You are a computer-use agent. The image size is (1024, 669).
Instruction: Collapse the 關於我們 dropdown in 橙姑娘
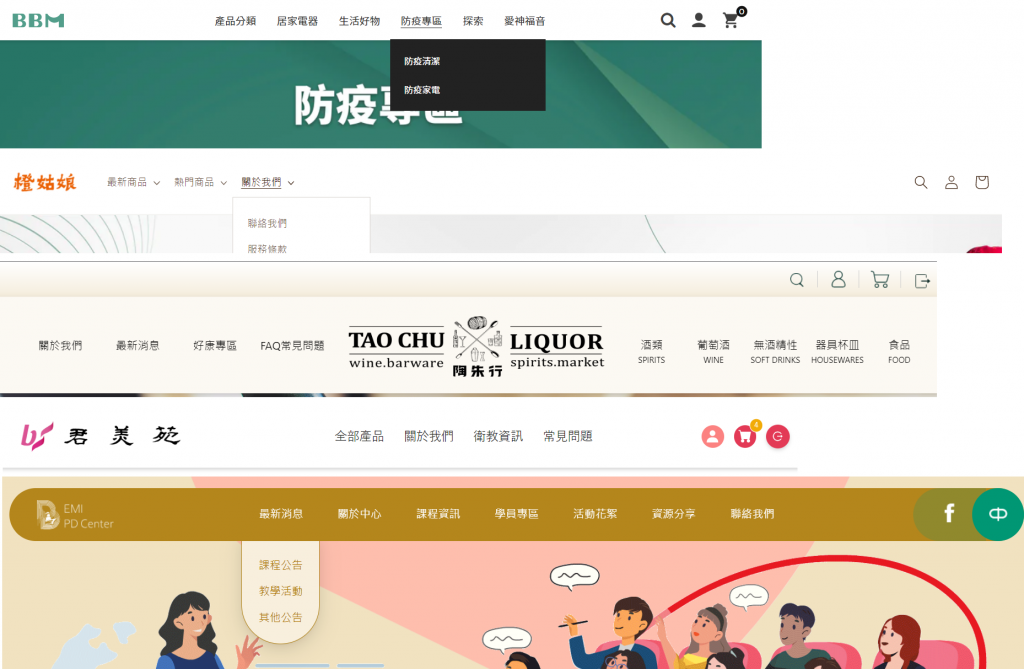click(268, 182)
